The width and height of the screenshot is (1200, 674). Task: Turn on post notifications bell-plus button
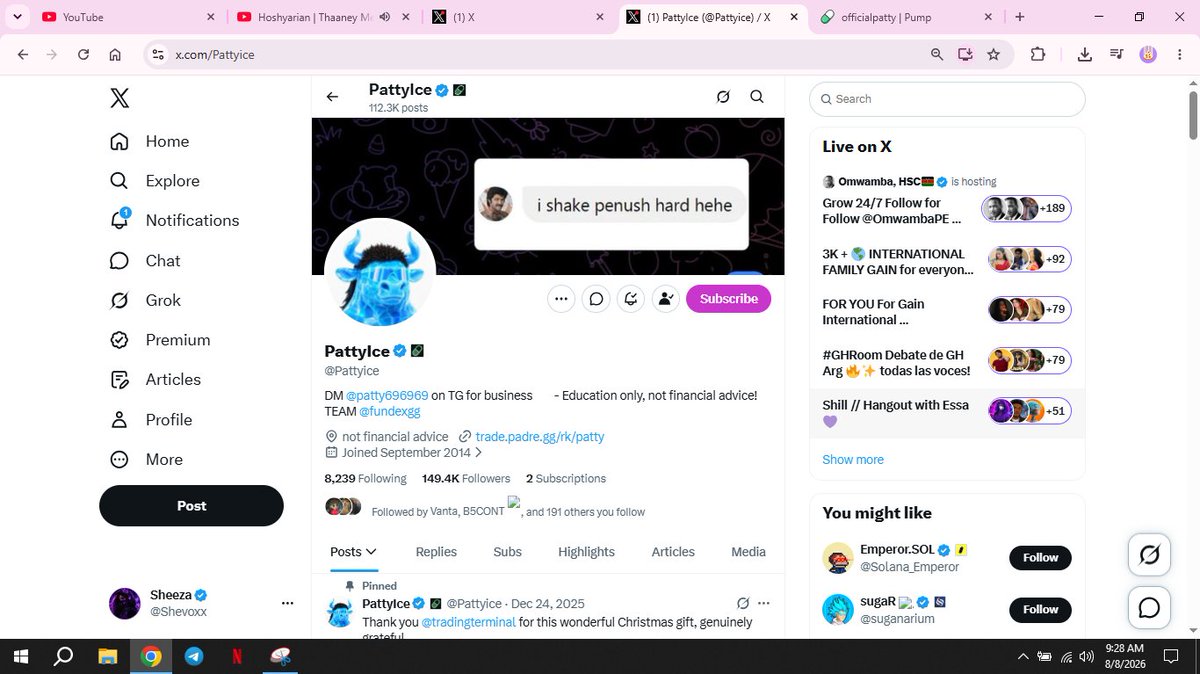(631, 298)
